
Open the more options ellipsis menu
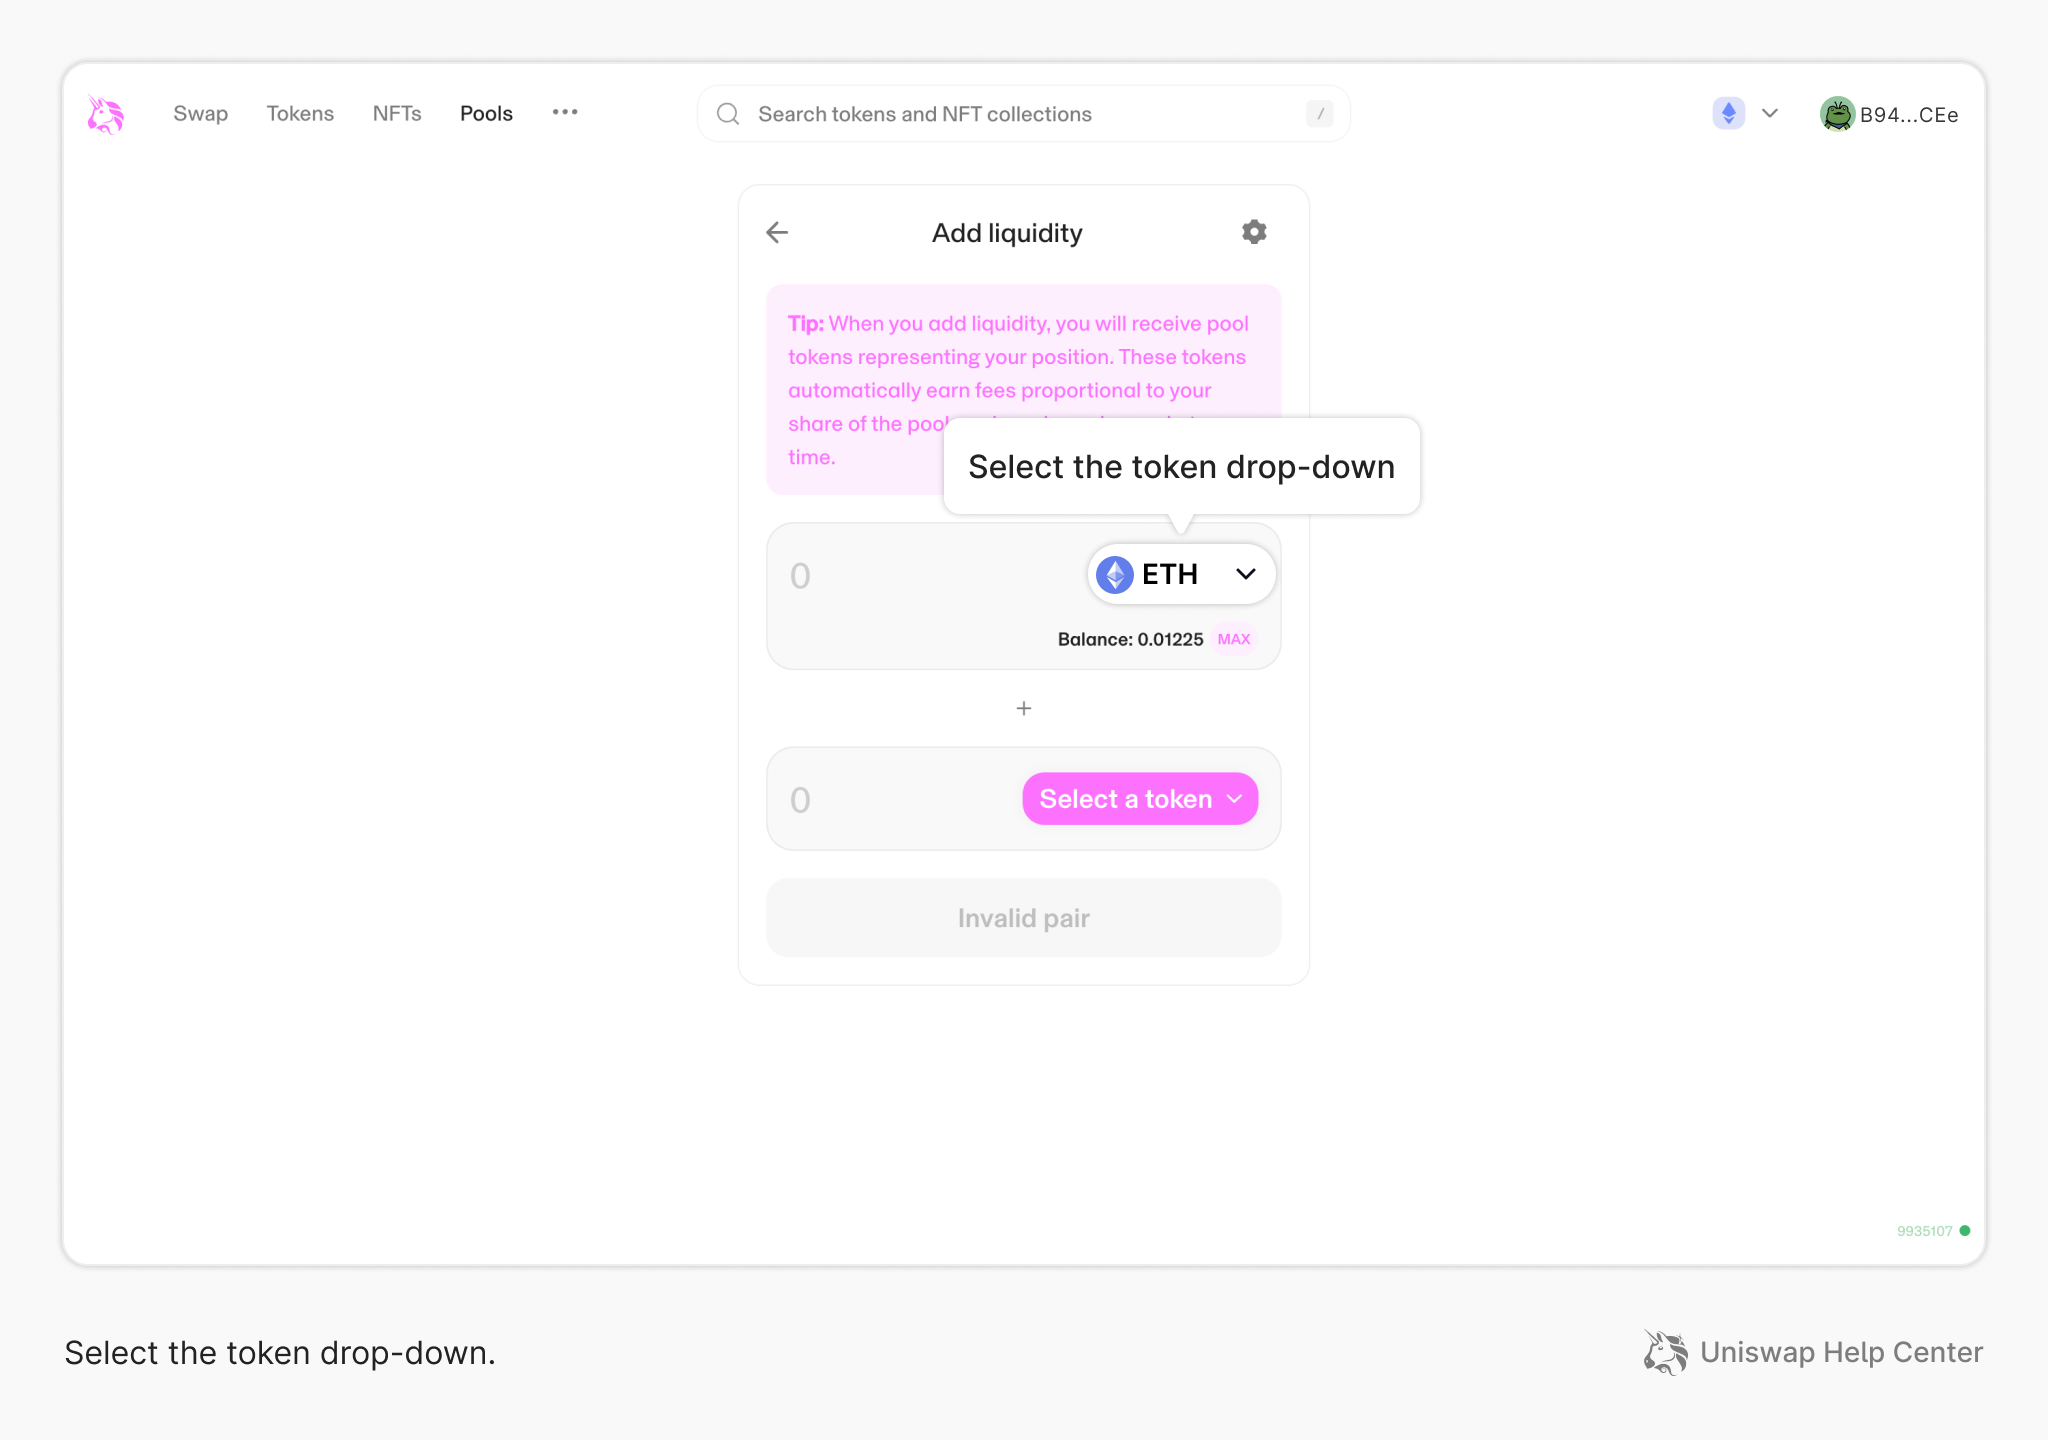(x=565, y=113)
